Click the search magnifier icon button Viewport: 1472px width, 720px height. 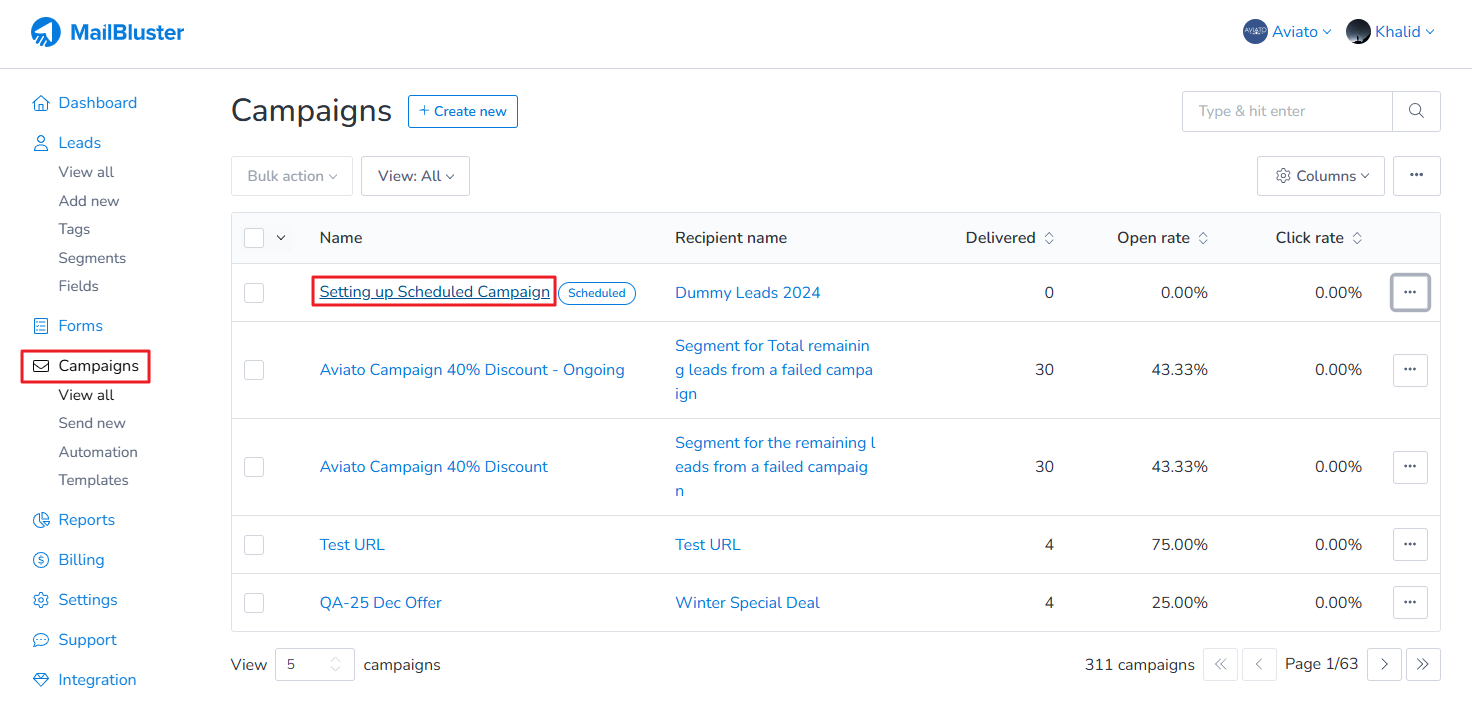coord(1416,111)
